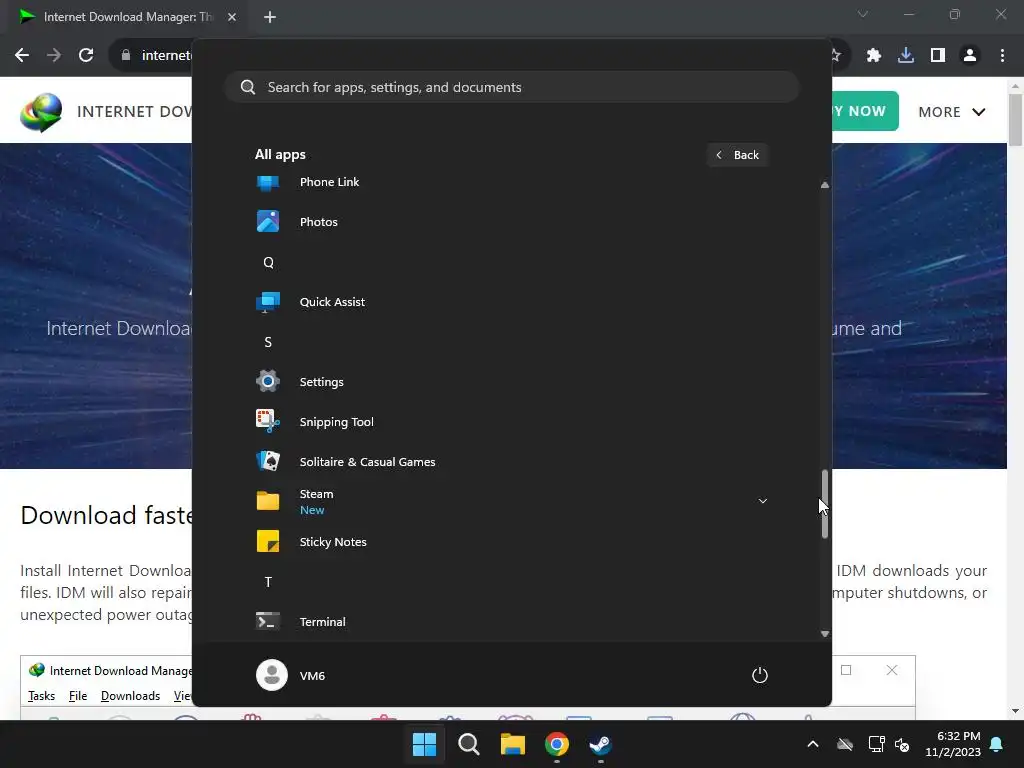Expand the Steam folder chevron

762,501
